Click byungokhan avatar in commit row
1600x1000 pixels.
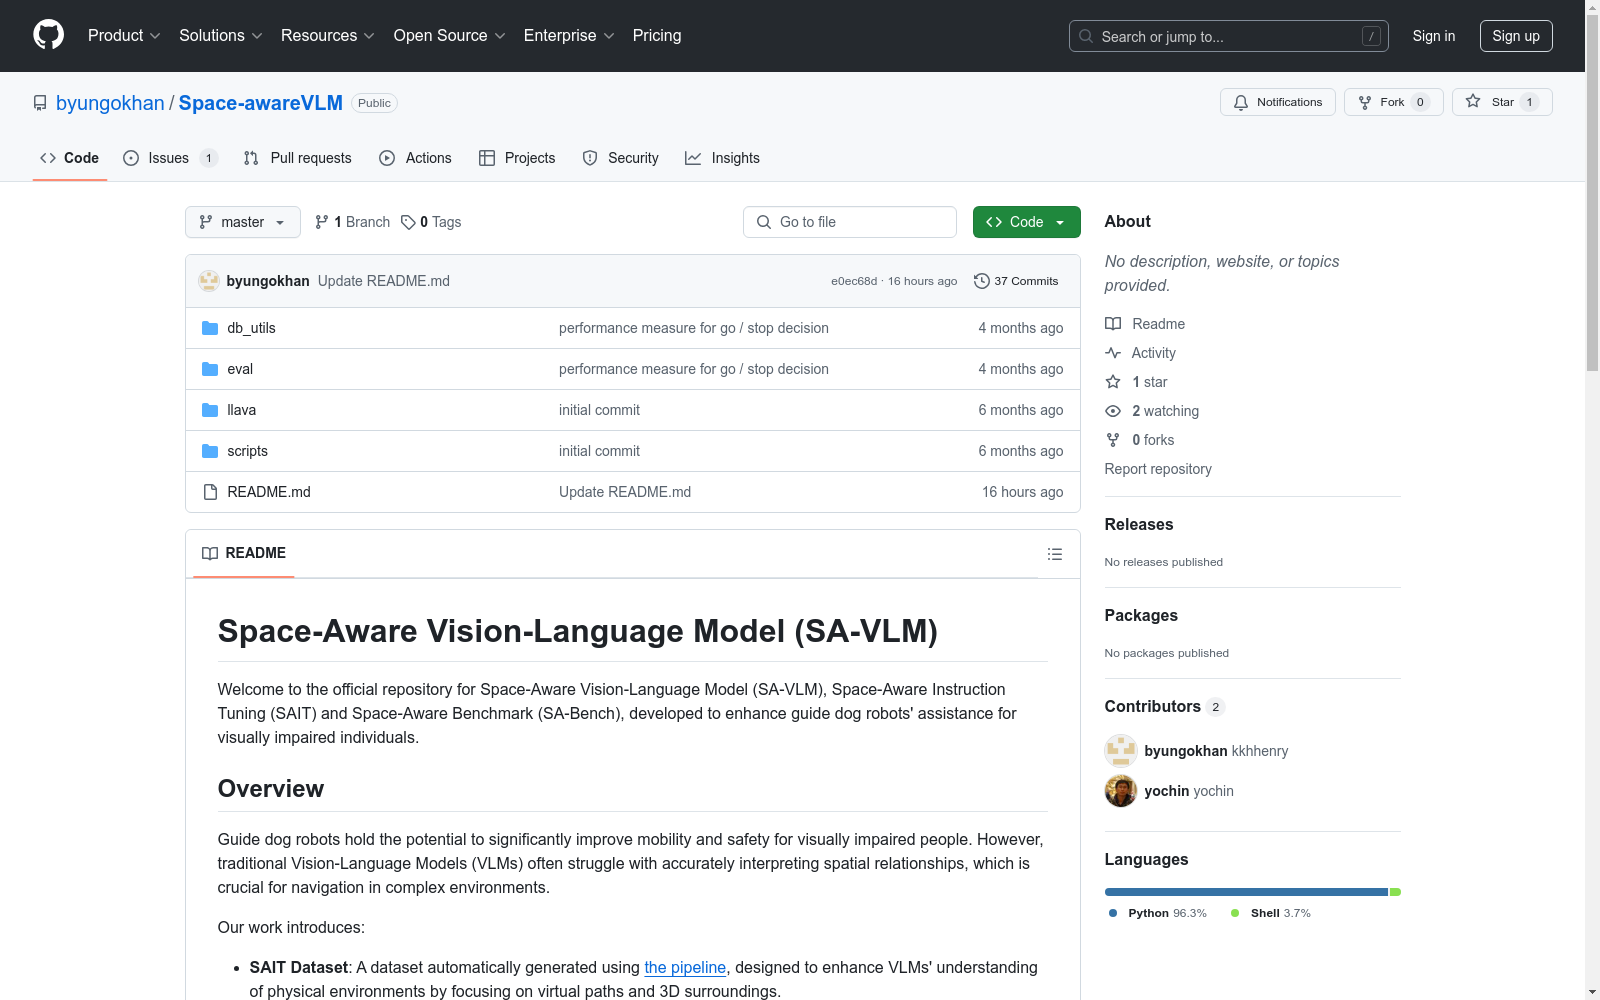point(209,281)
